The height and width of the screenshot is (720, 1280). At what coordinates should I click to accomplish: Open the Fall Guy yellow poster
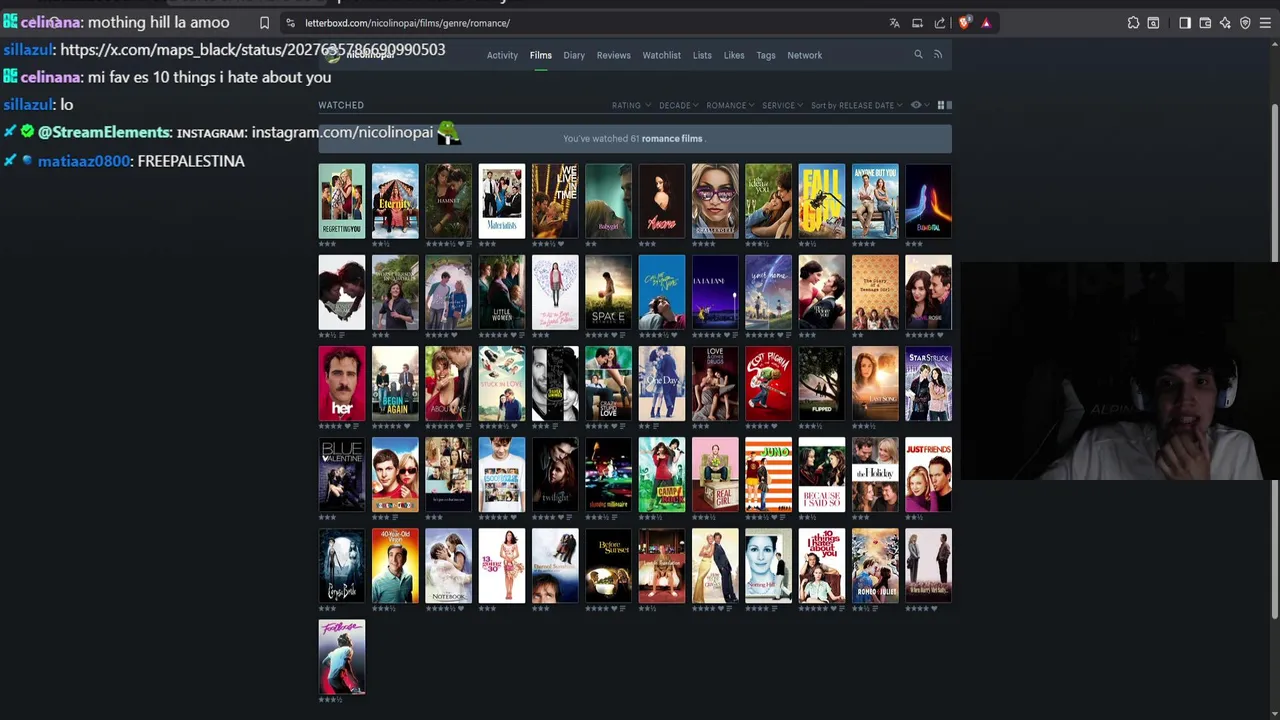(822, 201)
